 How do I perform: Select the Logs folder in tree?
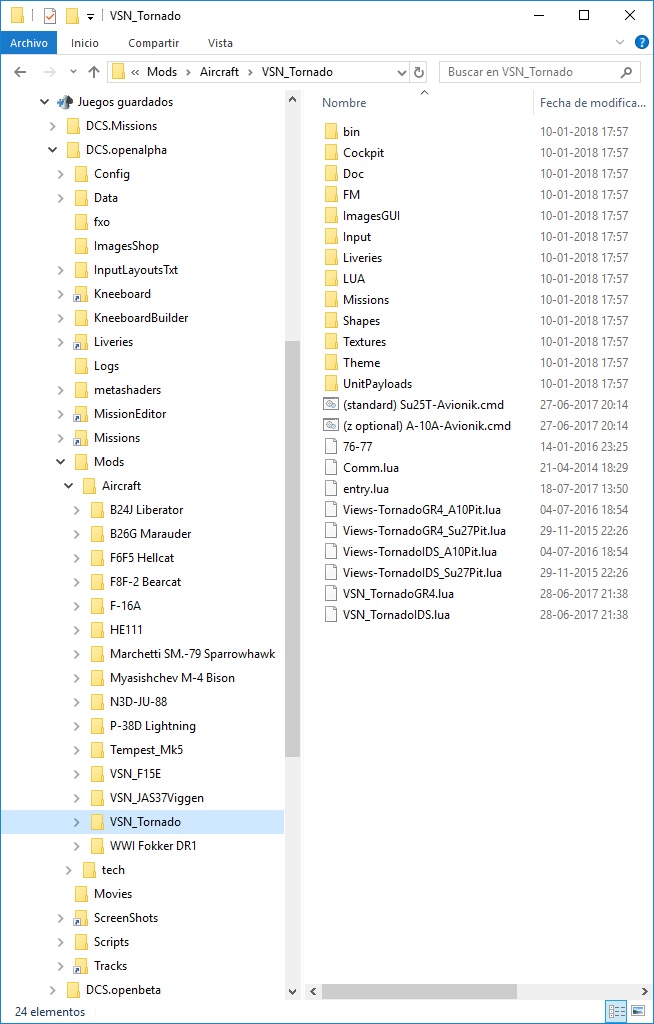106,366
